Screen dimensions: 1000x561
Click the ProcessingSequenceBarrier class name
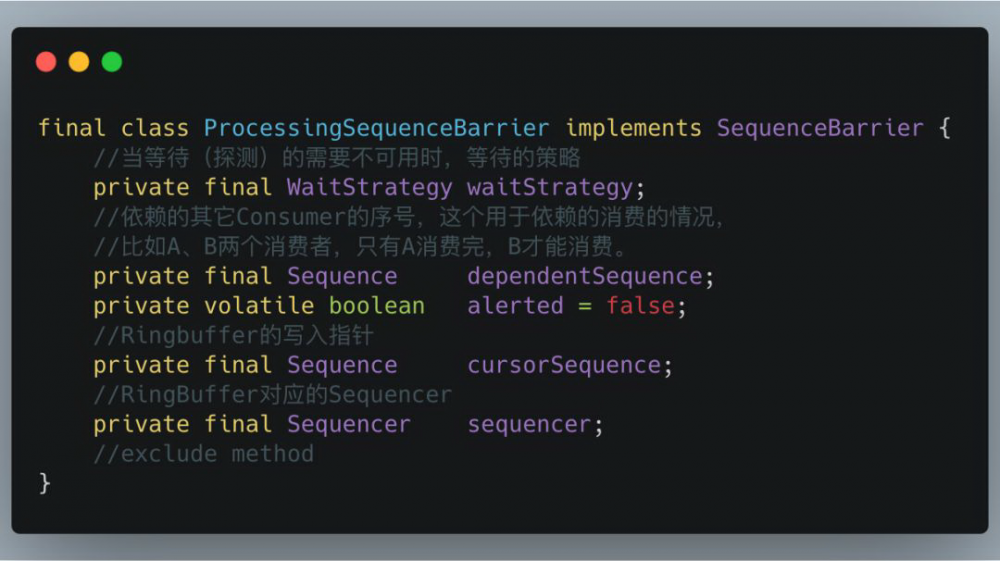[376, 128]
